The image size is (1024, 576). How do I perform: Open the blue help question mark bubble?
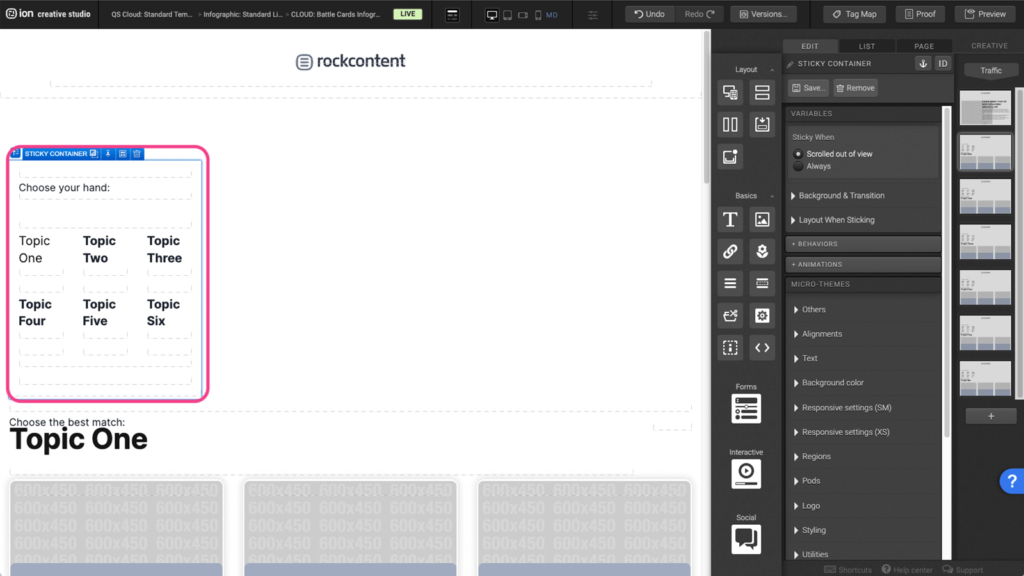[x=1012, y=481]
